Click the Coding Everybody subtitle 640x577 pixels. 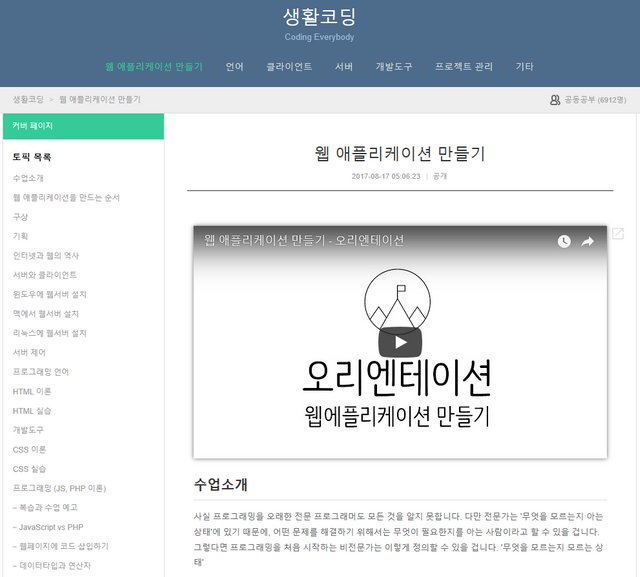[320, 37]
